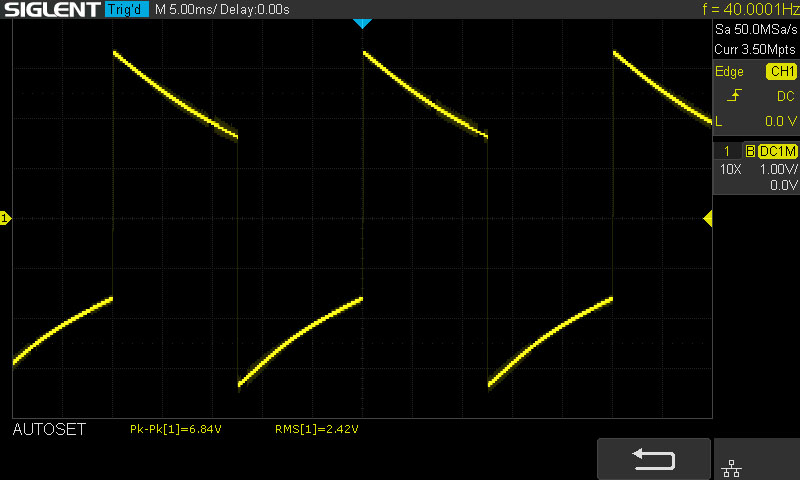This screenshot has width=800, height=480.
Task: Click the Edge trigger type label
Action: point(729,71)
